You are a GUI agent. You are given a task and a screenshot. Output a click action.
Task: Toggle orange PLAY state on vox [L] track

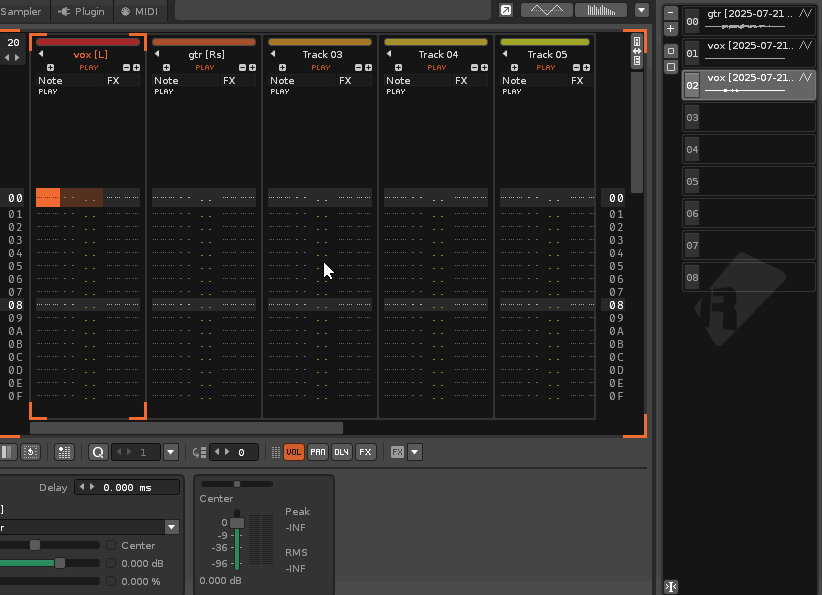click(89, 68)
